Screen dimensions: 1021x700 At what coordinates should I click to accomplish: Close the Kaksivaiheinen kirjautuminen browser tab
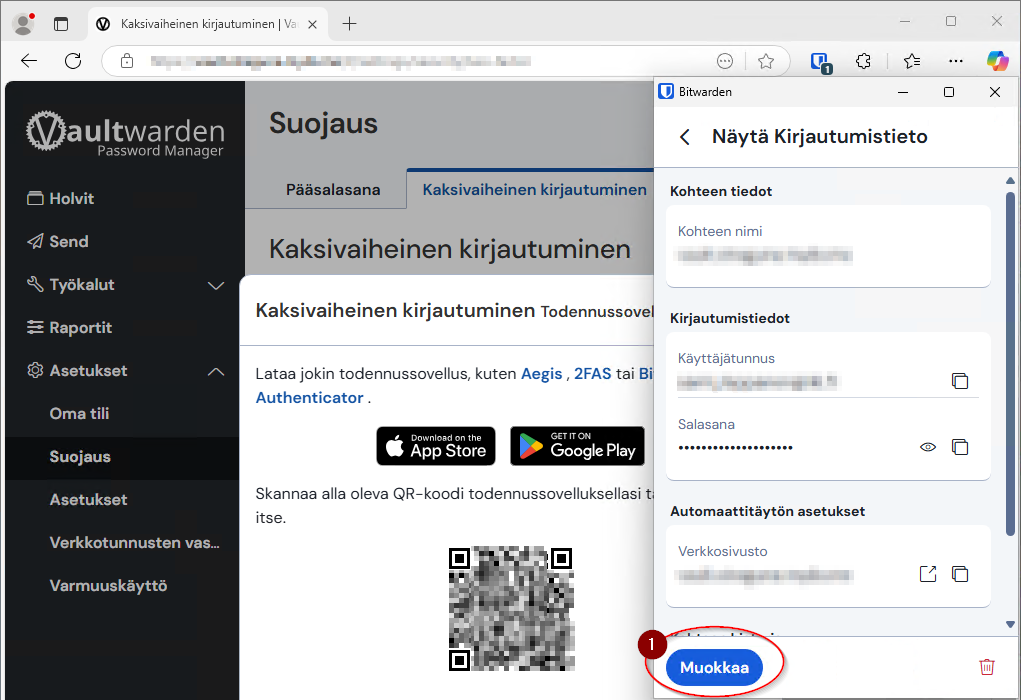coord(313,24)
